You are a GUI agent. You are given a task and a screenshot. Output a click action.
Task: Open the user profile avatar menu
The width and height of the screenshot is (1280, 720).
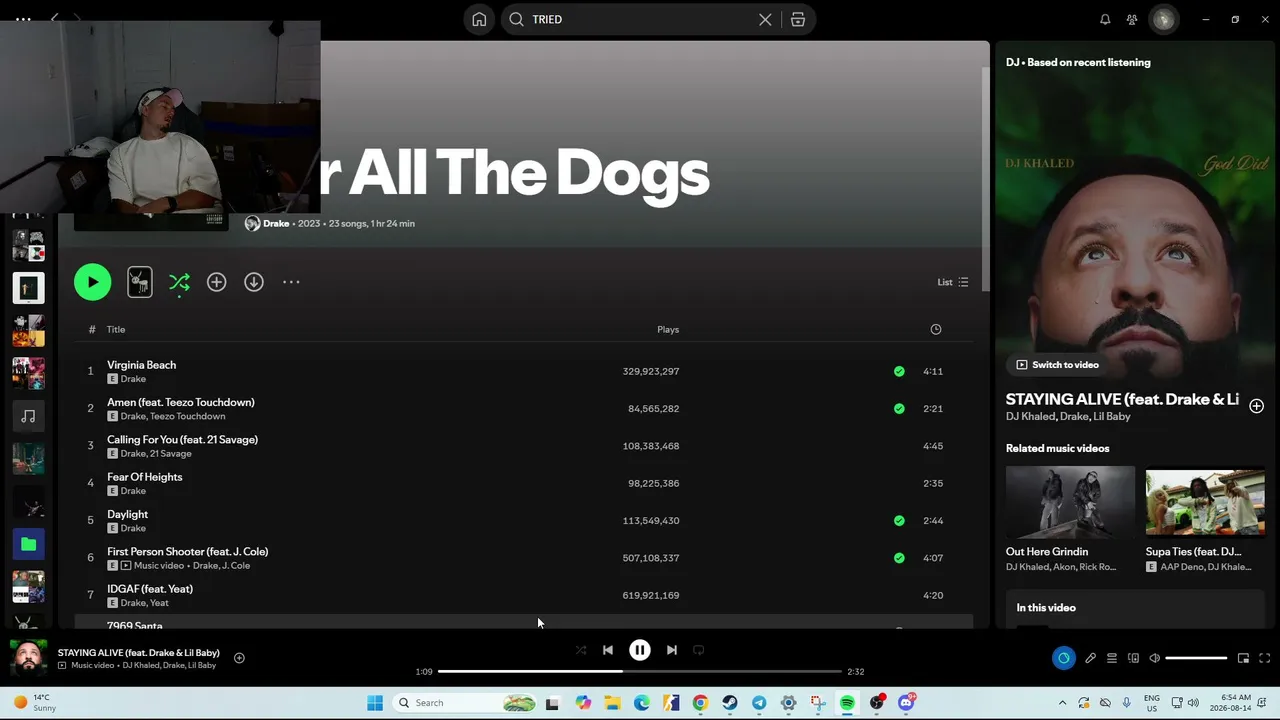(1163, 19)
